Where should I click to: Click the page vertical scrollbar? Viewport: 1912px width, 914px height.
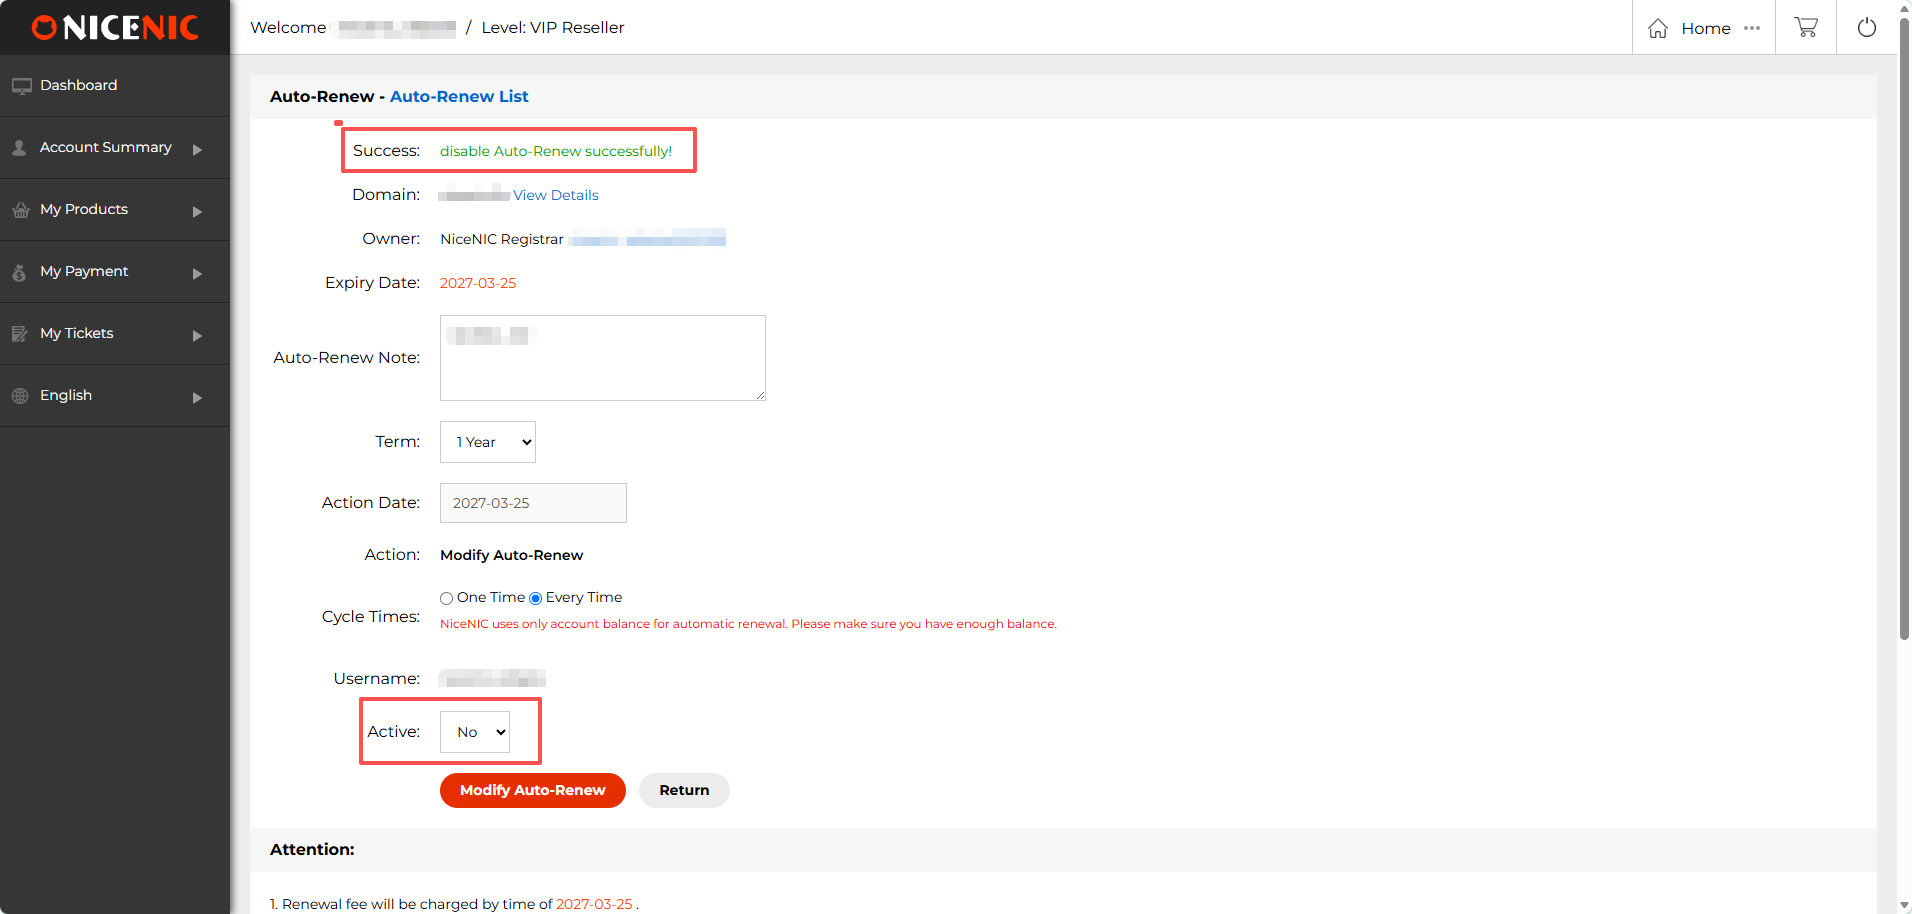(1904, 330)
